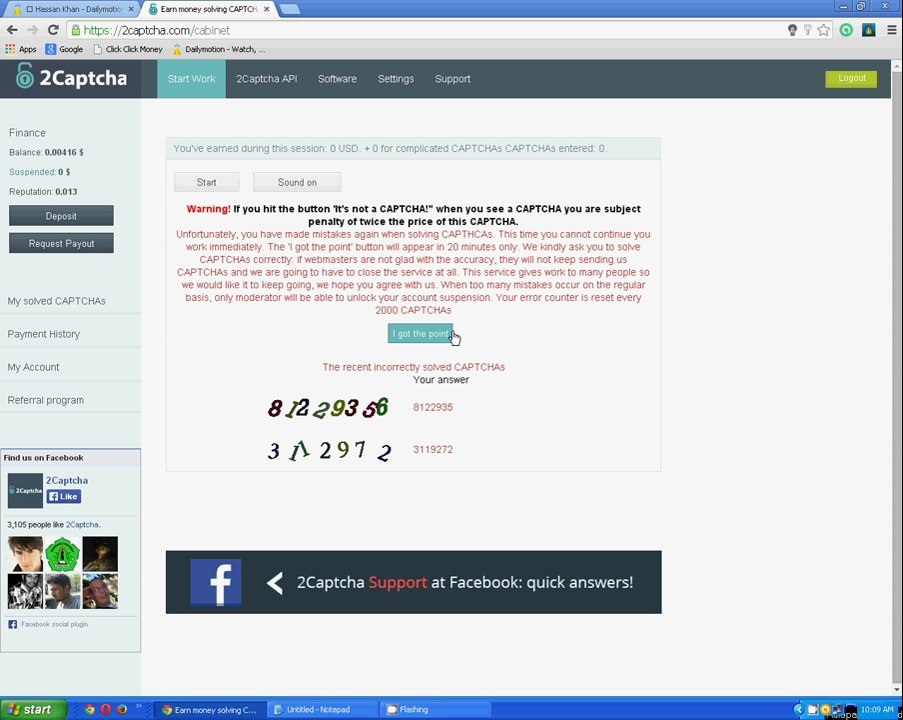
Task: Click the 2Captcha Facebook page link
Action: (x=67, y=480)
